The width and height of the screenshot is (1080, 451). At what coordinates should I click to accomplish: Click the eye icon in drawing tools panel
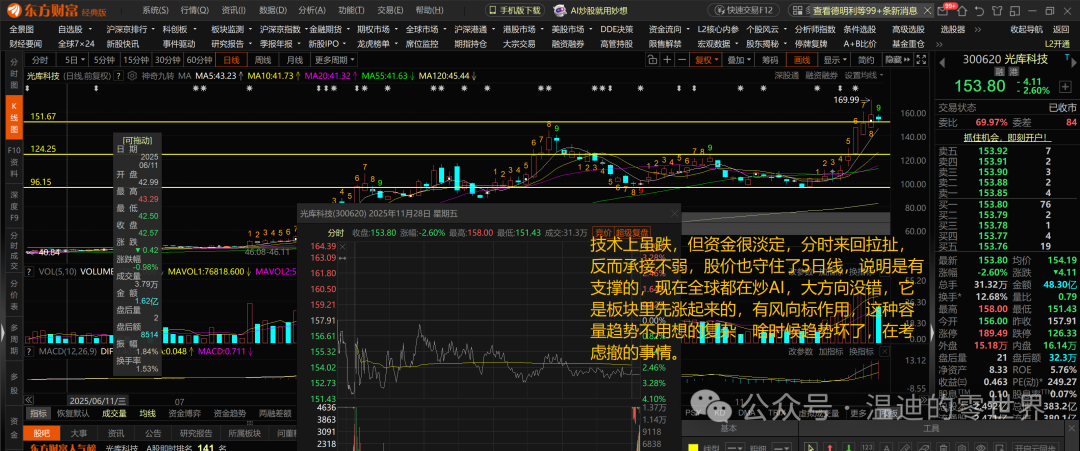pyautogui.click(x=982, y=448)
